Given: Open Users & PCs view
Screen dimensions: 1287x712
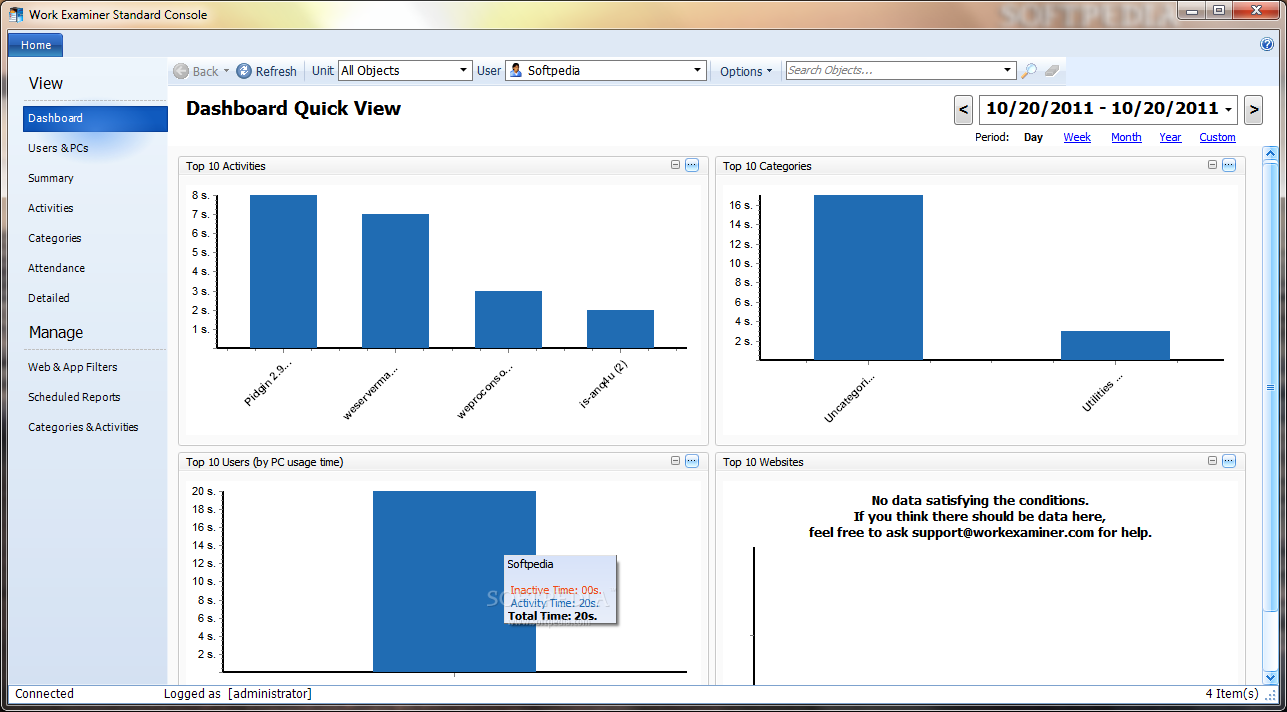Looking at the screenshot, I should [x=58, y=148].
